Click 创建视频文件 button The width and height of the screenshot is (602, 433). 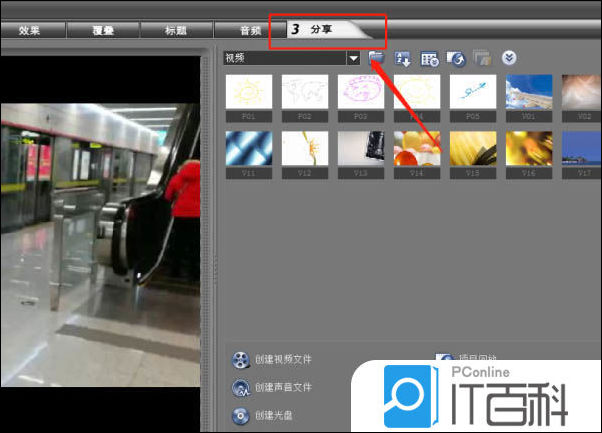[272, 360]
